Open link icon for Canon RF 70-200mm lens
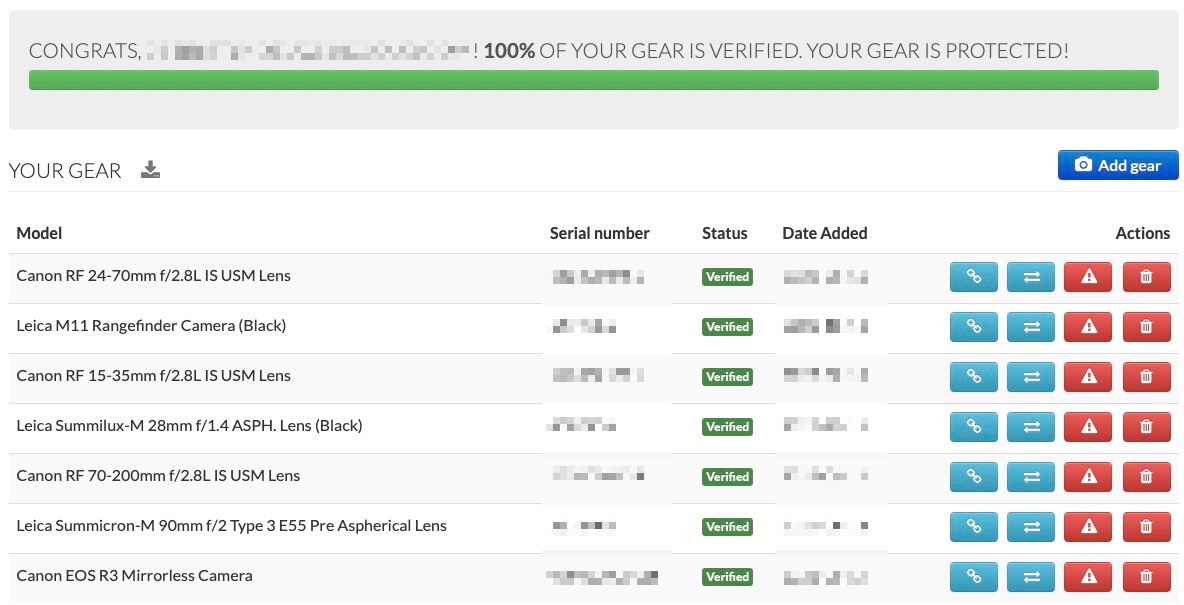1184x605 pixels. 973,477
